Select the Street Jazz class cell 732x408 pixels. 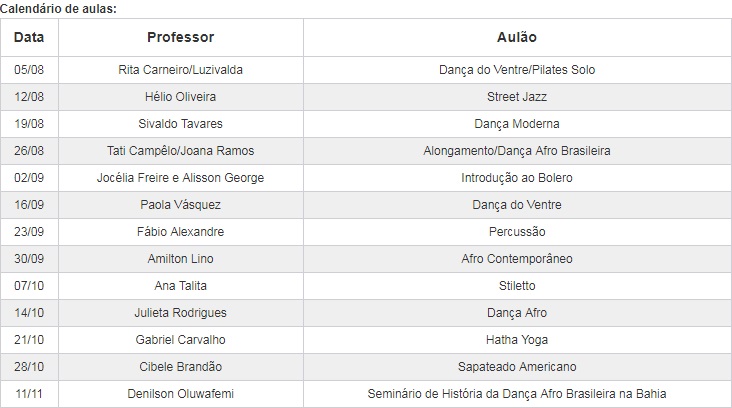coord(517,97)
